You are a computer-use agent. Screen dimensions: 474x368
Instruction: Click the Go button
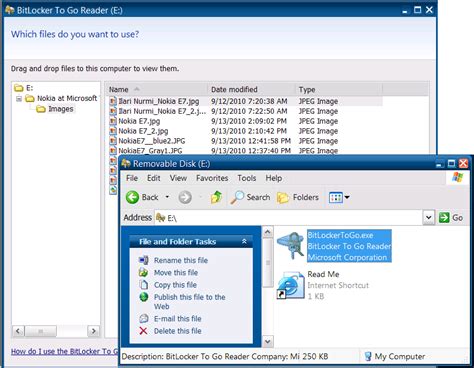(451, 218)
